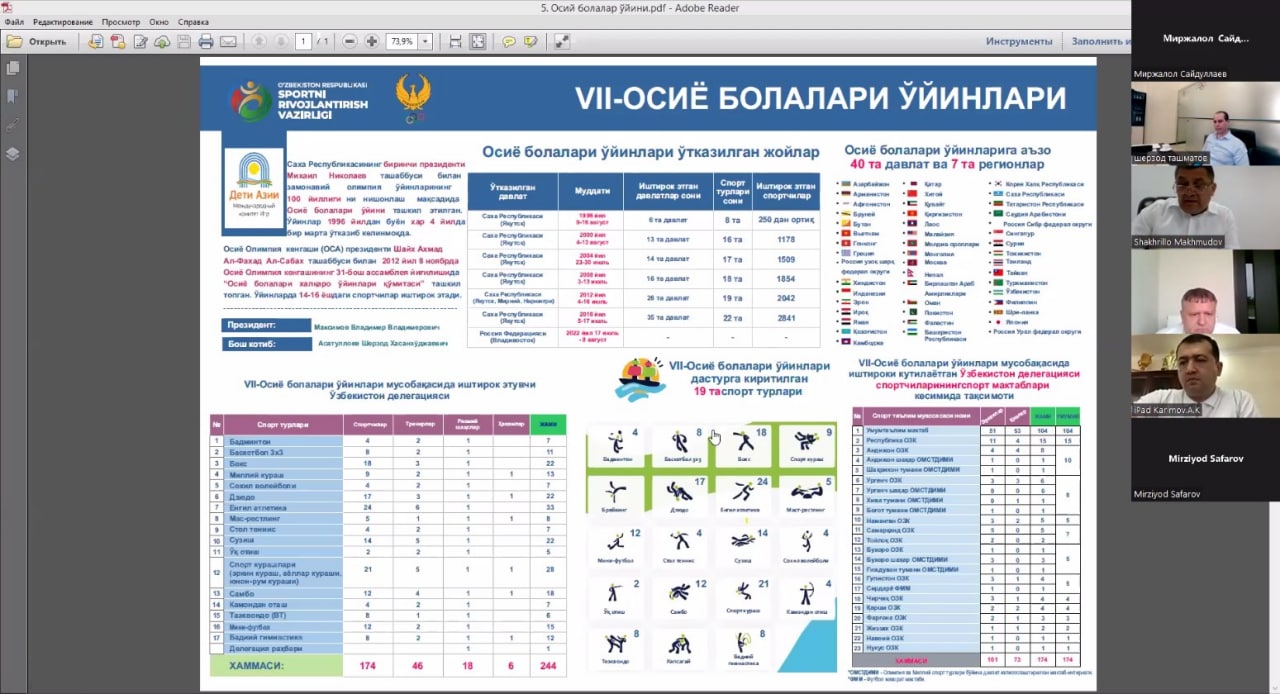Screen dimensions: 1280x694
Task: Open the Bookmarks side panel
Action: [13, 97]
